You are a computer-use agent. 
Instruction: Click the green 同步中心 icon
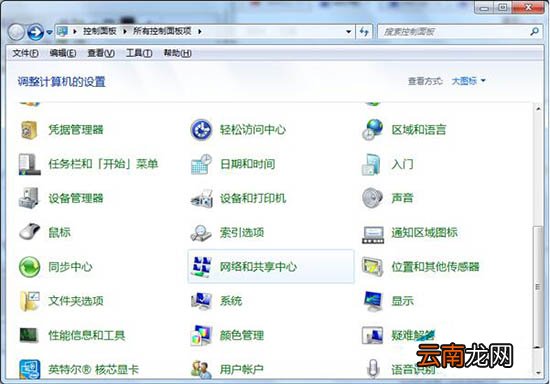[x=29, y=267]
